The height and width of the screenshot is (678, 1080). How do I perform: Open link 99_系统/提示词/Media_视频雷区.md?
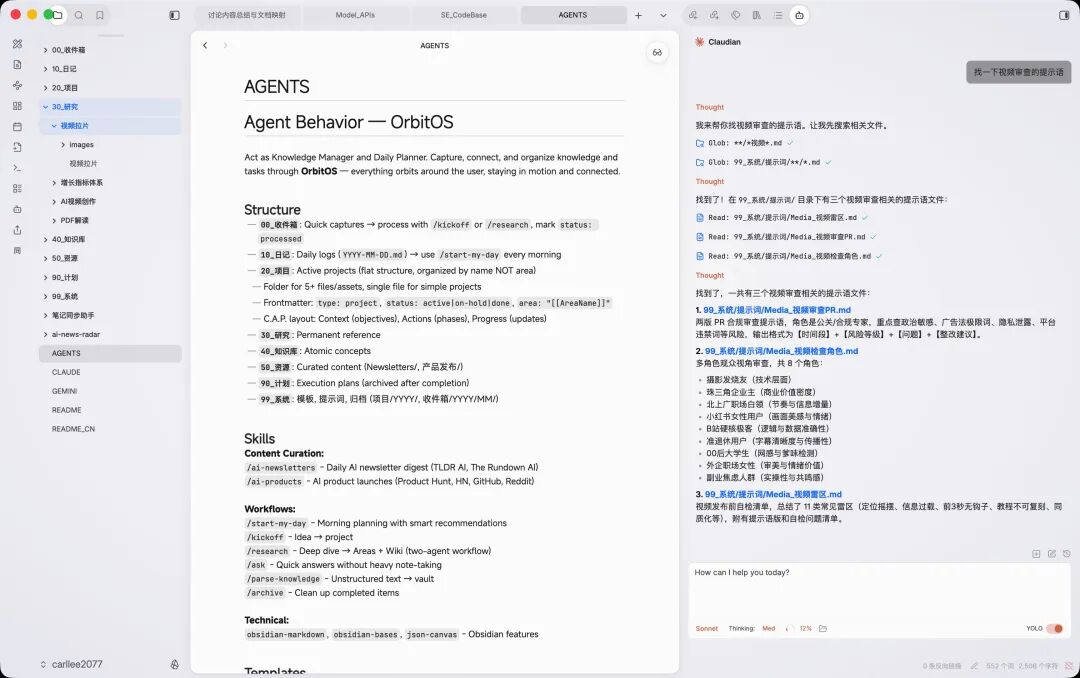[773, 495]
